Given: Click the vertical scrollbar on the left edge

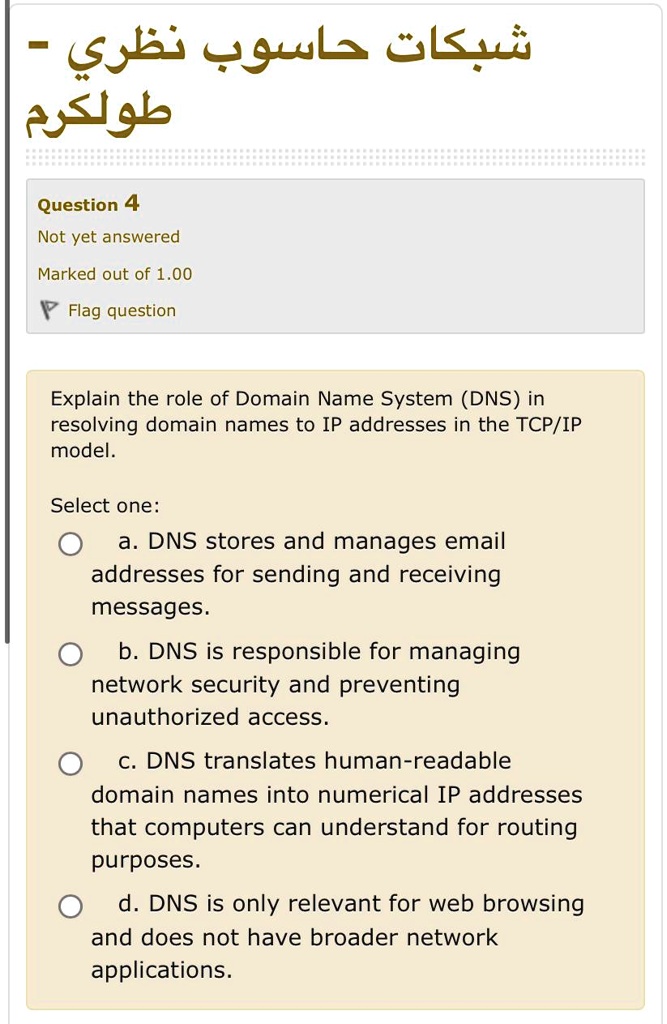Looking at the screenshot, I should 7,321.
